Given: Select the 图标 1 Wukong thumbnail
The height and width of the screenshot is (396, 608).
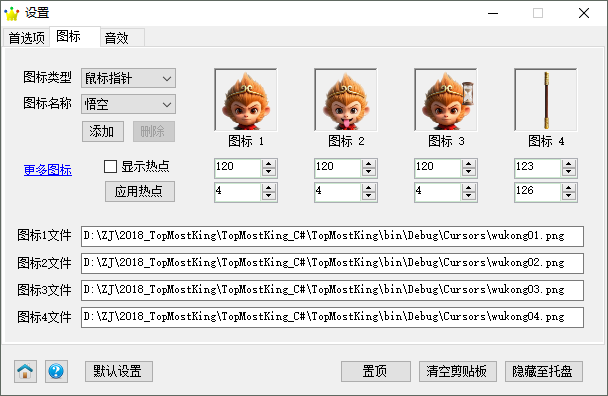Looking at the screenshot, I should pyautogui.click(x=246, y=100).
